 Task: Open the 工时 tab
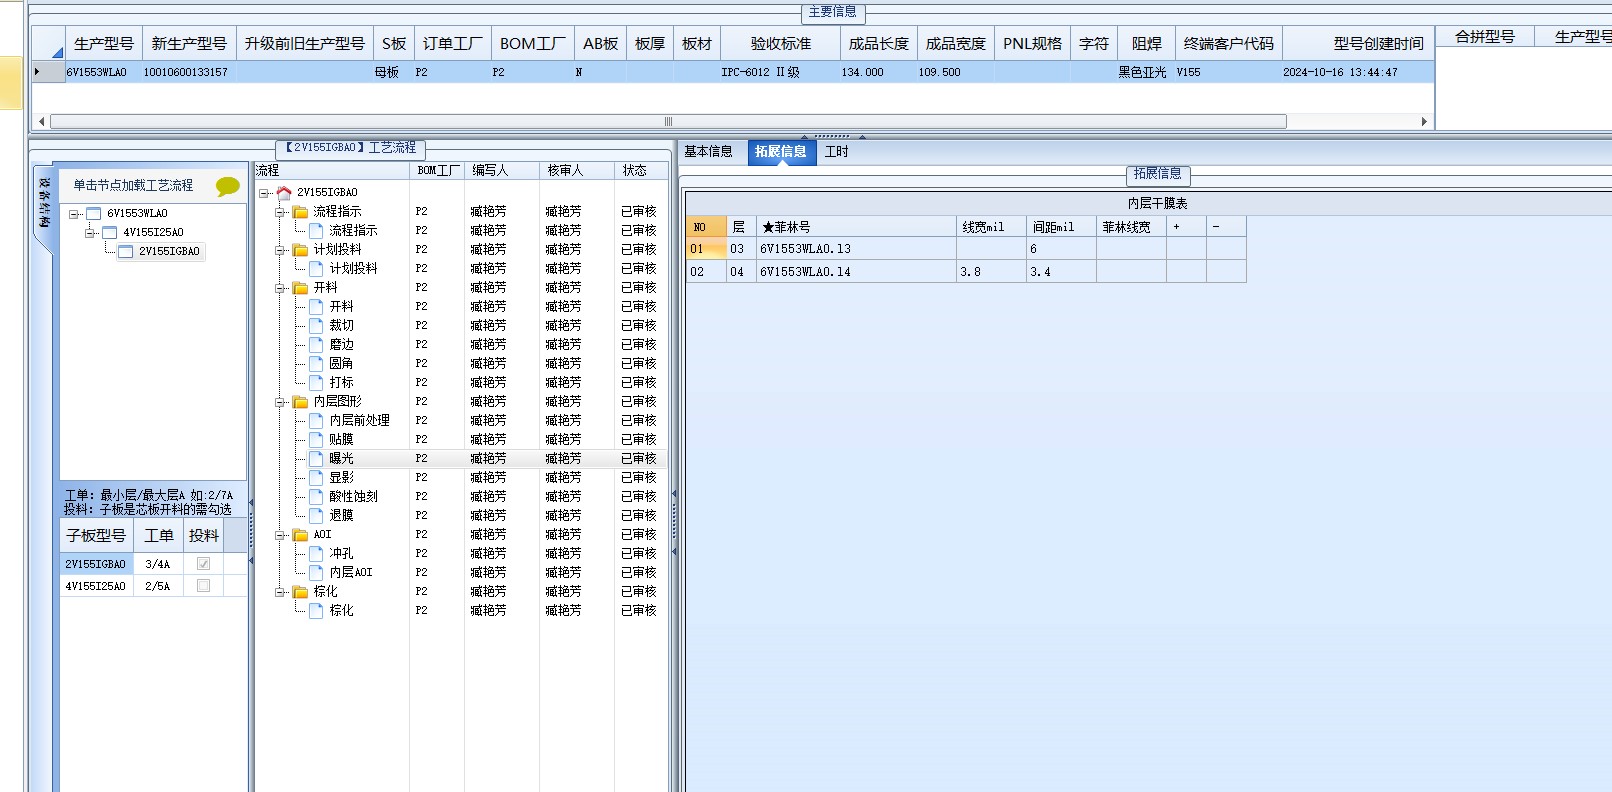tap(837, 152)
